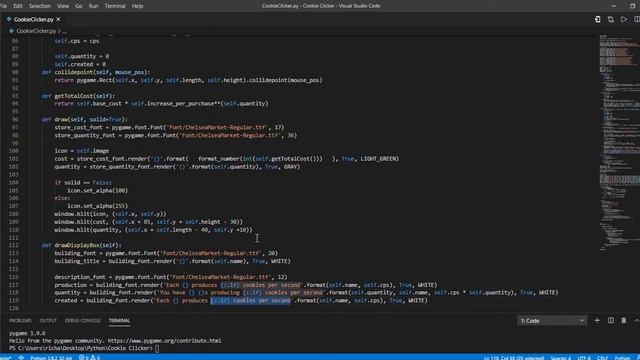The width and height of the screenshot is (640, 360).
Task: Click 'icon = self.image' on line 100
Action: click(x=82, y=151)
